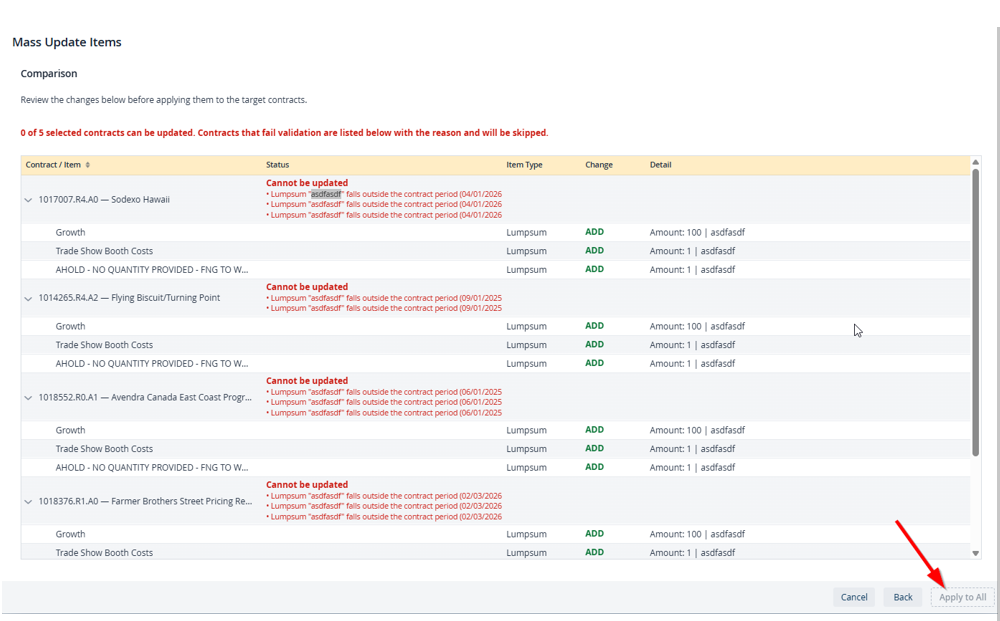Select Growth row under Farmer Brothers Street Pricing
Image resolution: width=1000 pixels, height=621 pixels.
(x=496, y=534)
